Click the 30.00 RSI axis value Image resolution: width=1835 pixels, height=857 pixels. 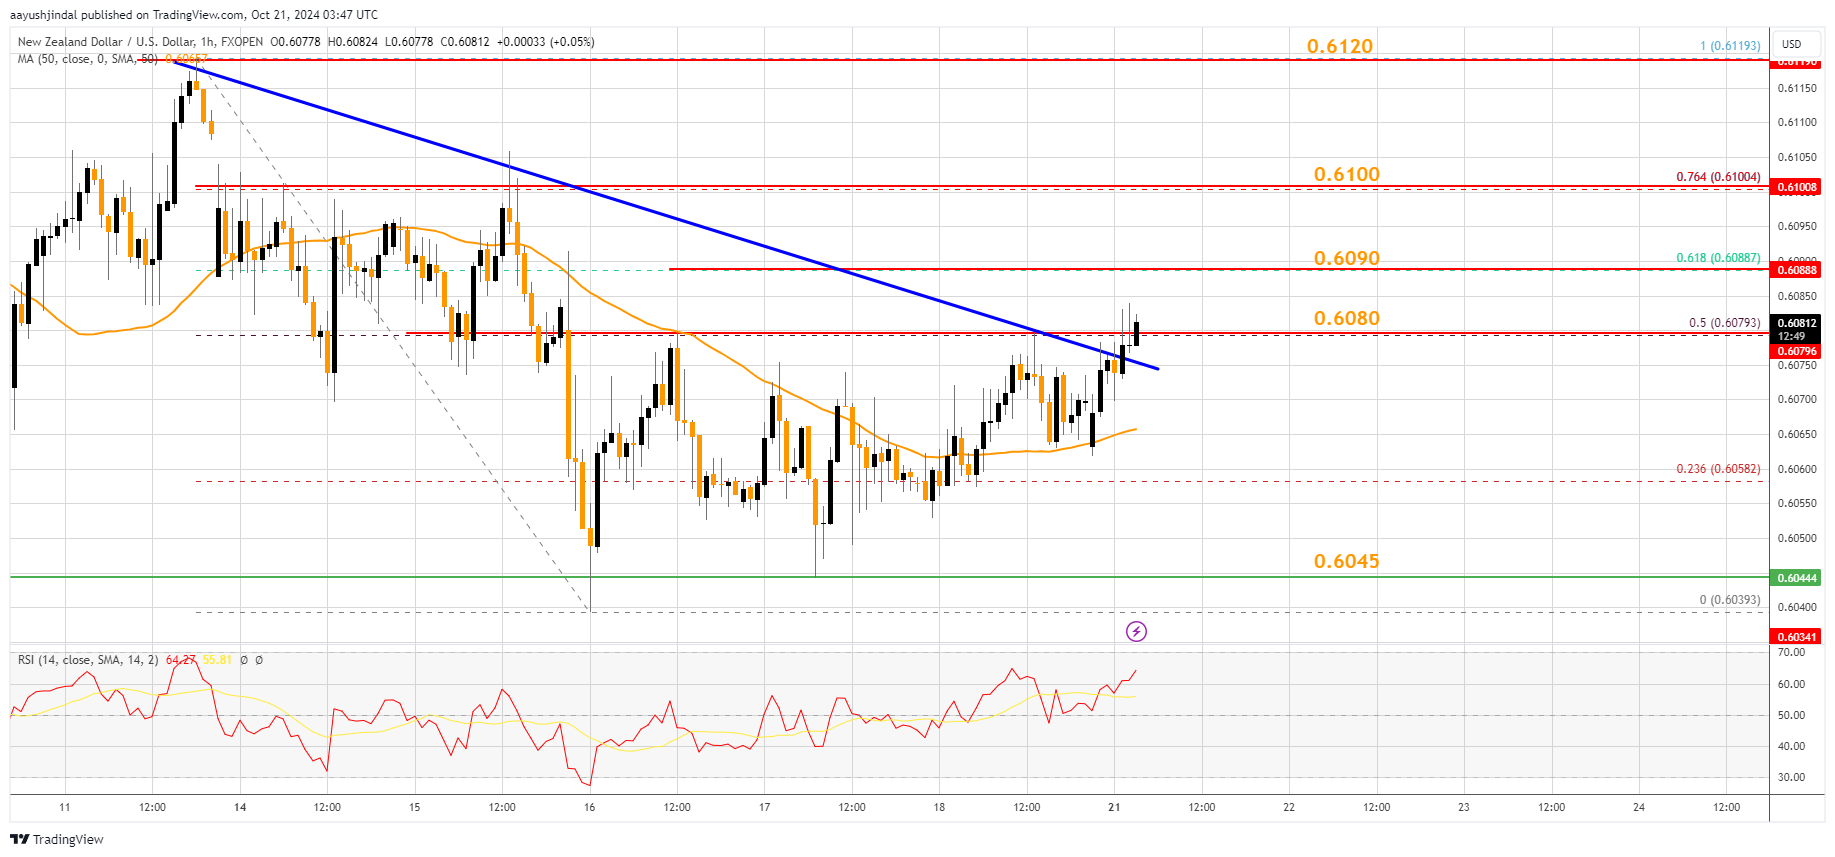coord(1791,778)
